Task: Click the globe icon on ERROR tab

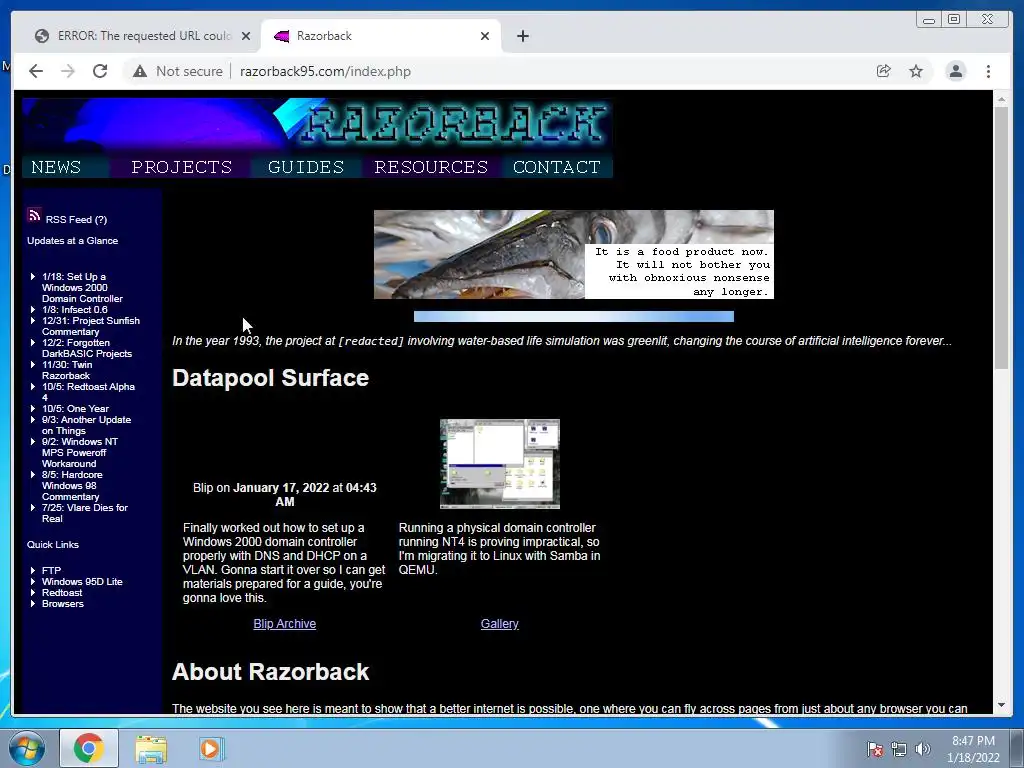Action: coord(42,36)
